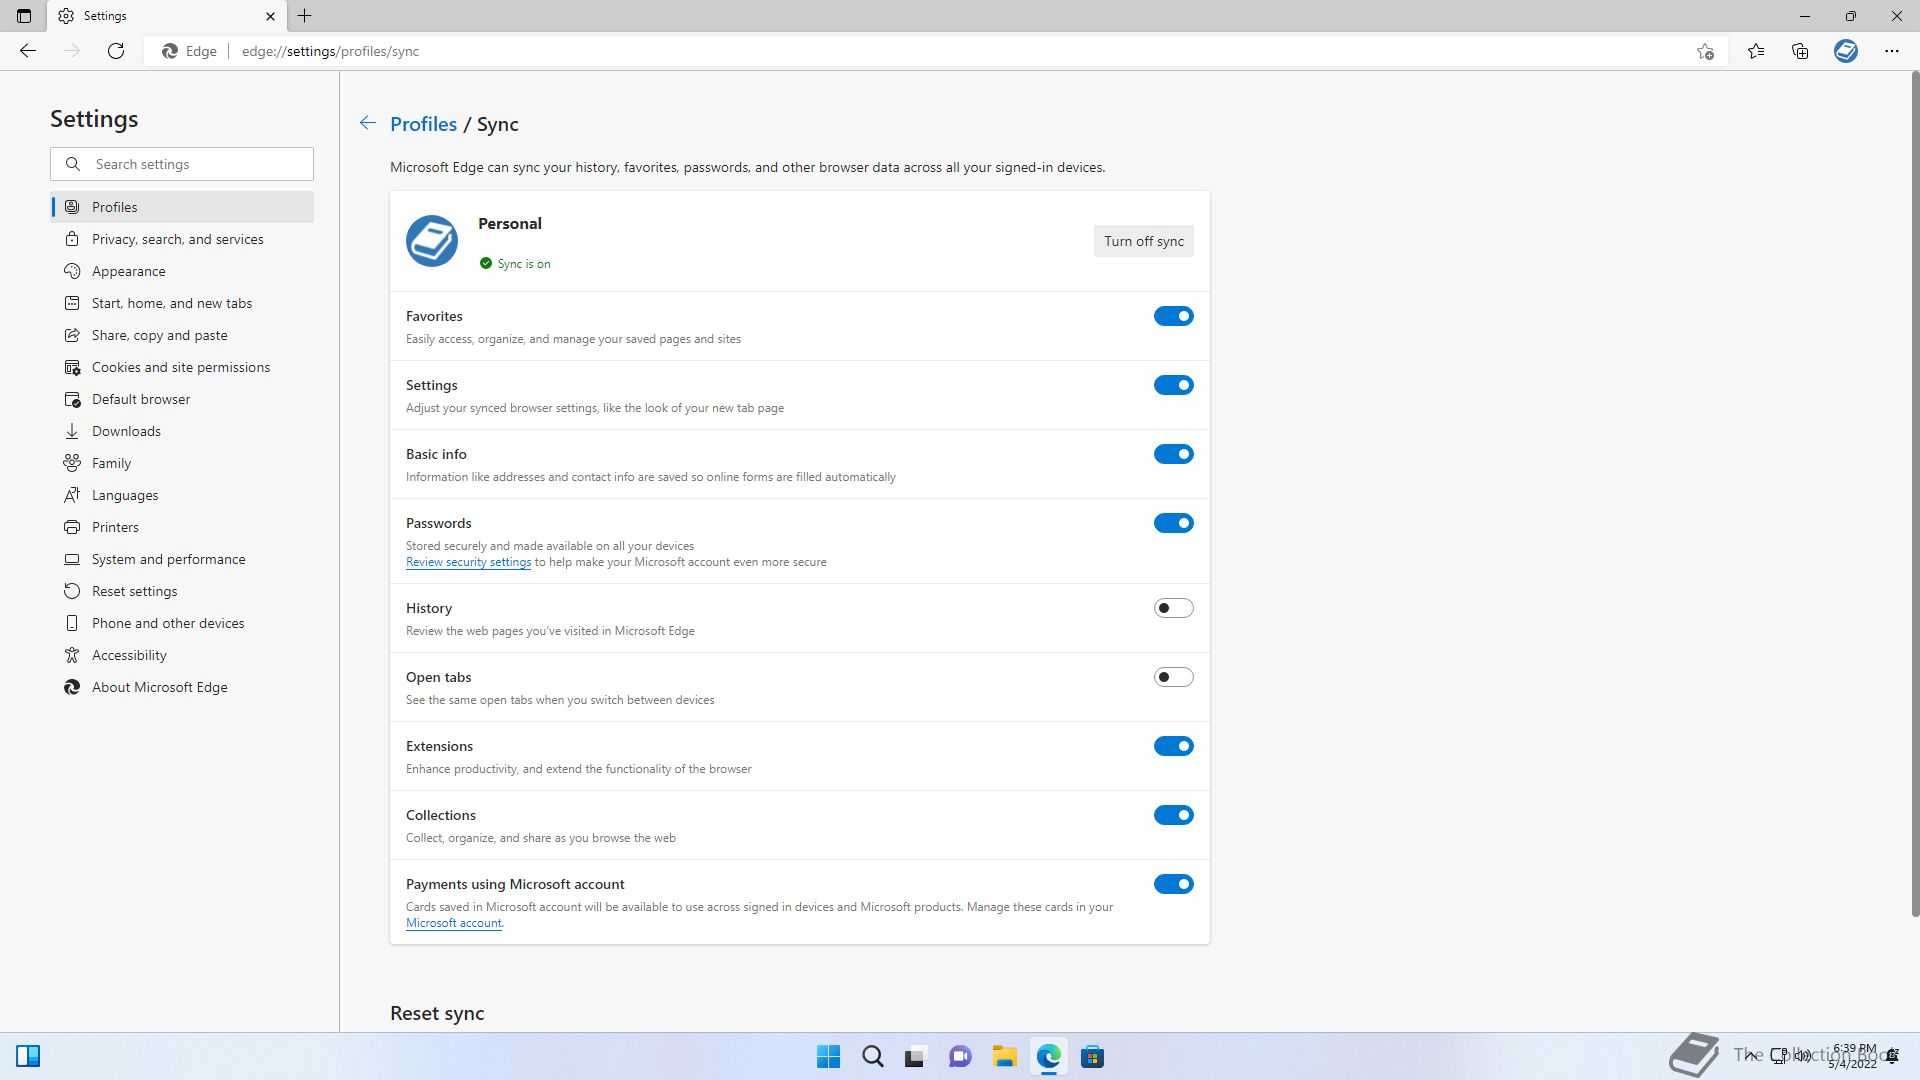
Task: Open Microsoft Store on taskbar
Action: [1092, 1057]
